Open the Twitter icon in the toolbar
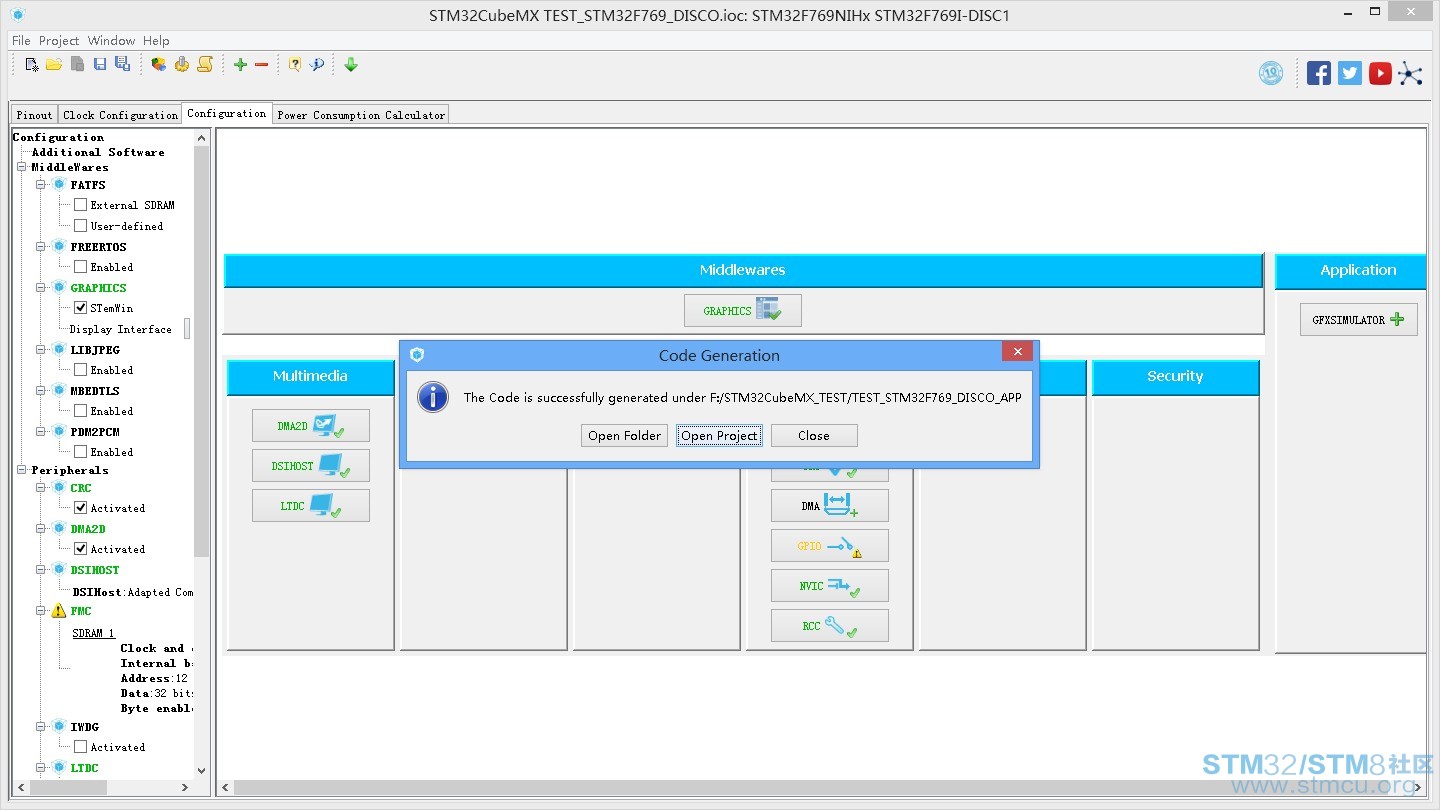 tap(1350, 73)
